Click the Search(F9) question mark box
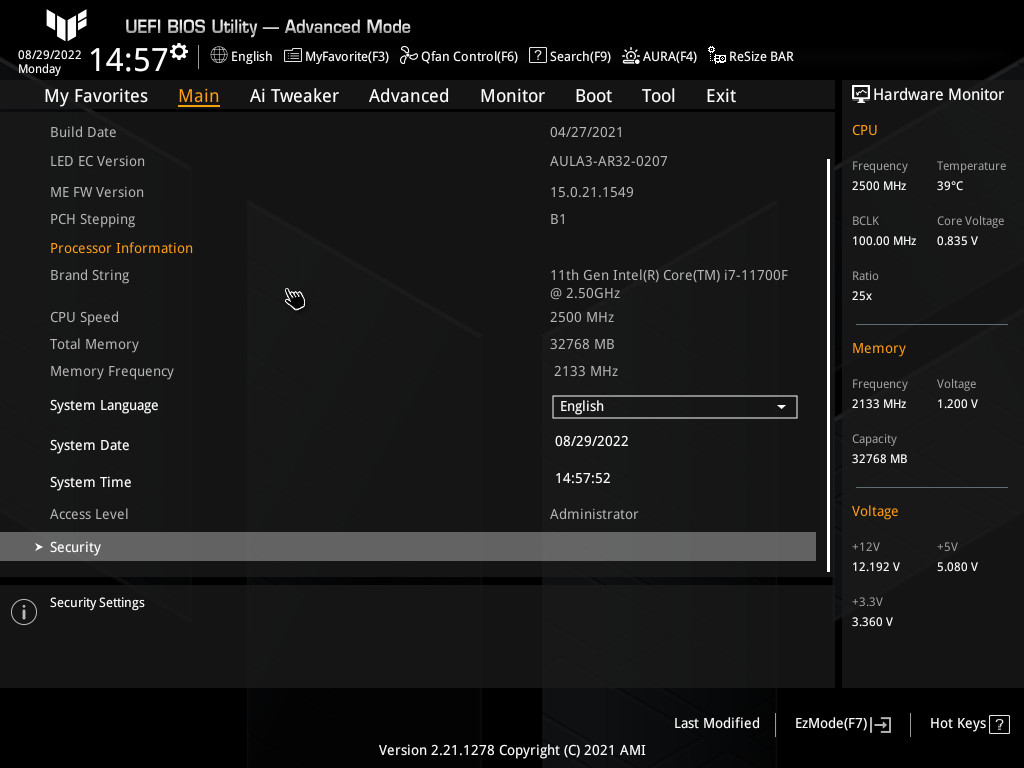 point(537,56)
